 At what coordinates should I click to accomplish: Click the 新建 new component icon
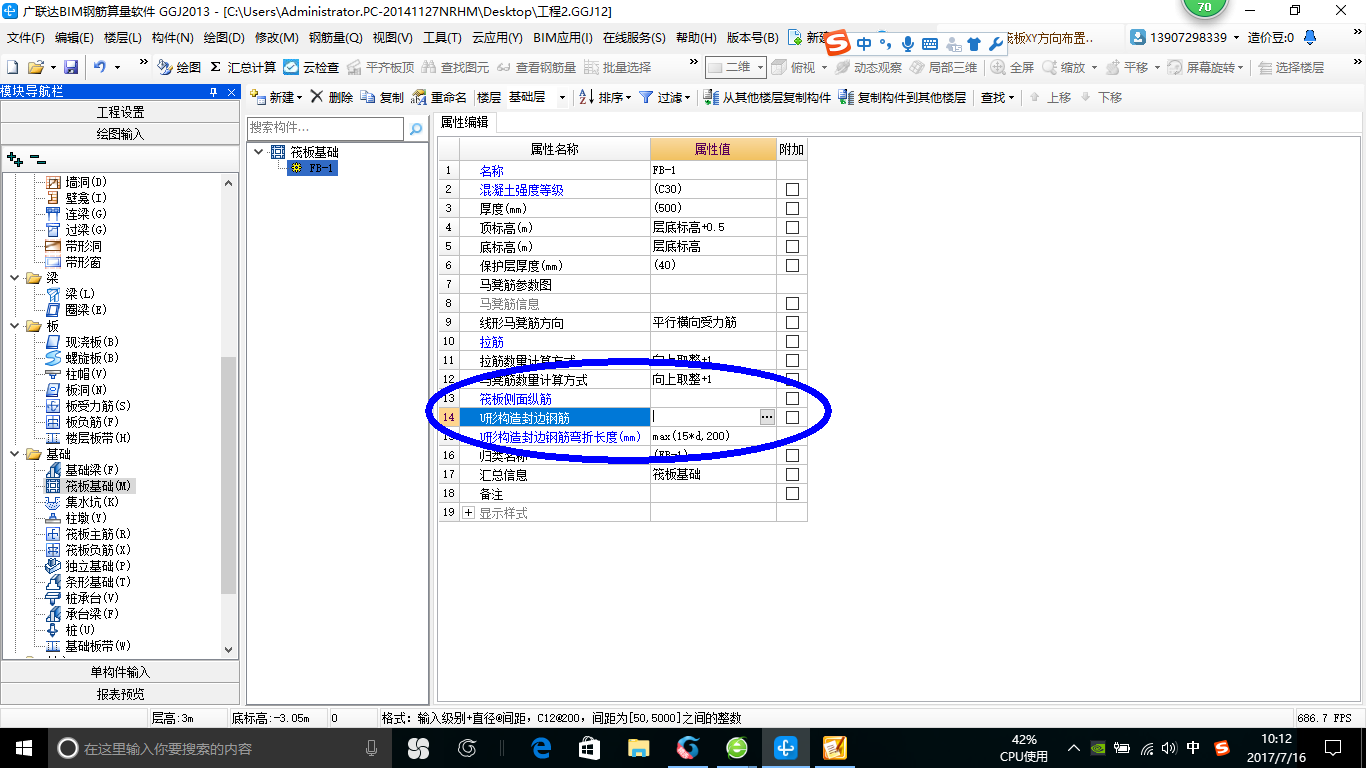[x=257, y=97]
